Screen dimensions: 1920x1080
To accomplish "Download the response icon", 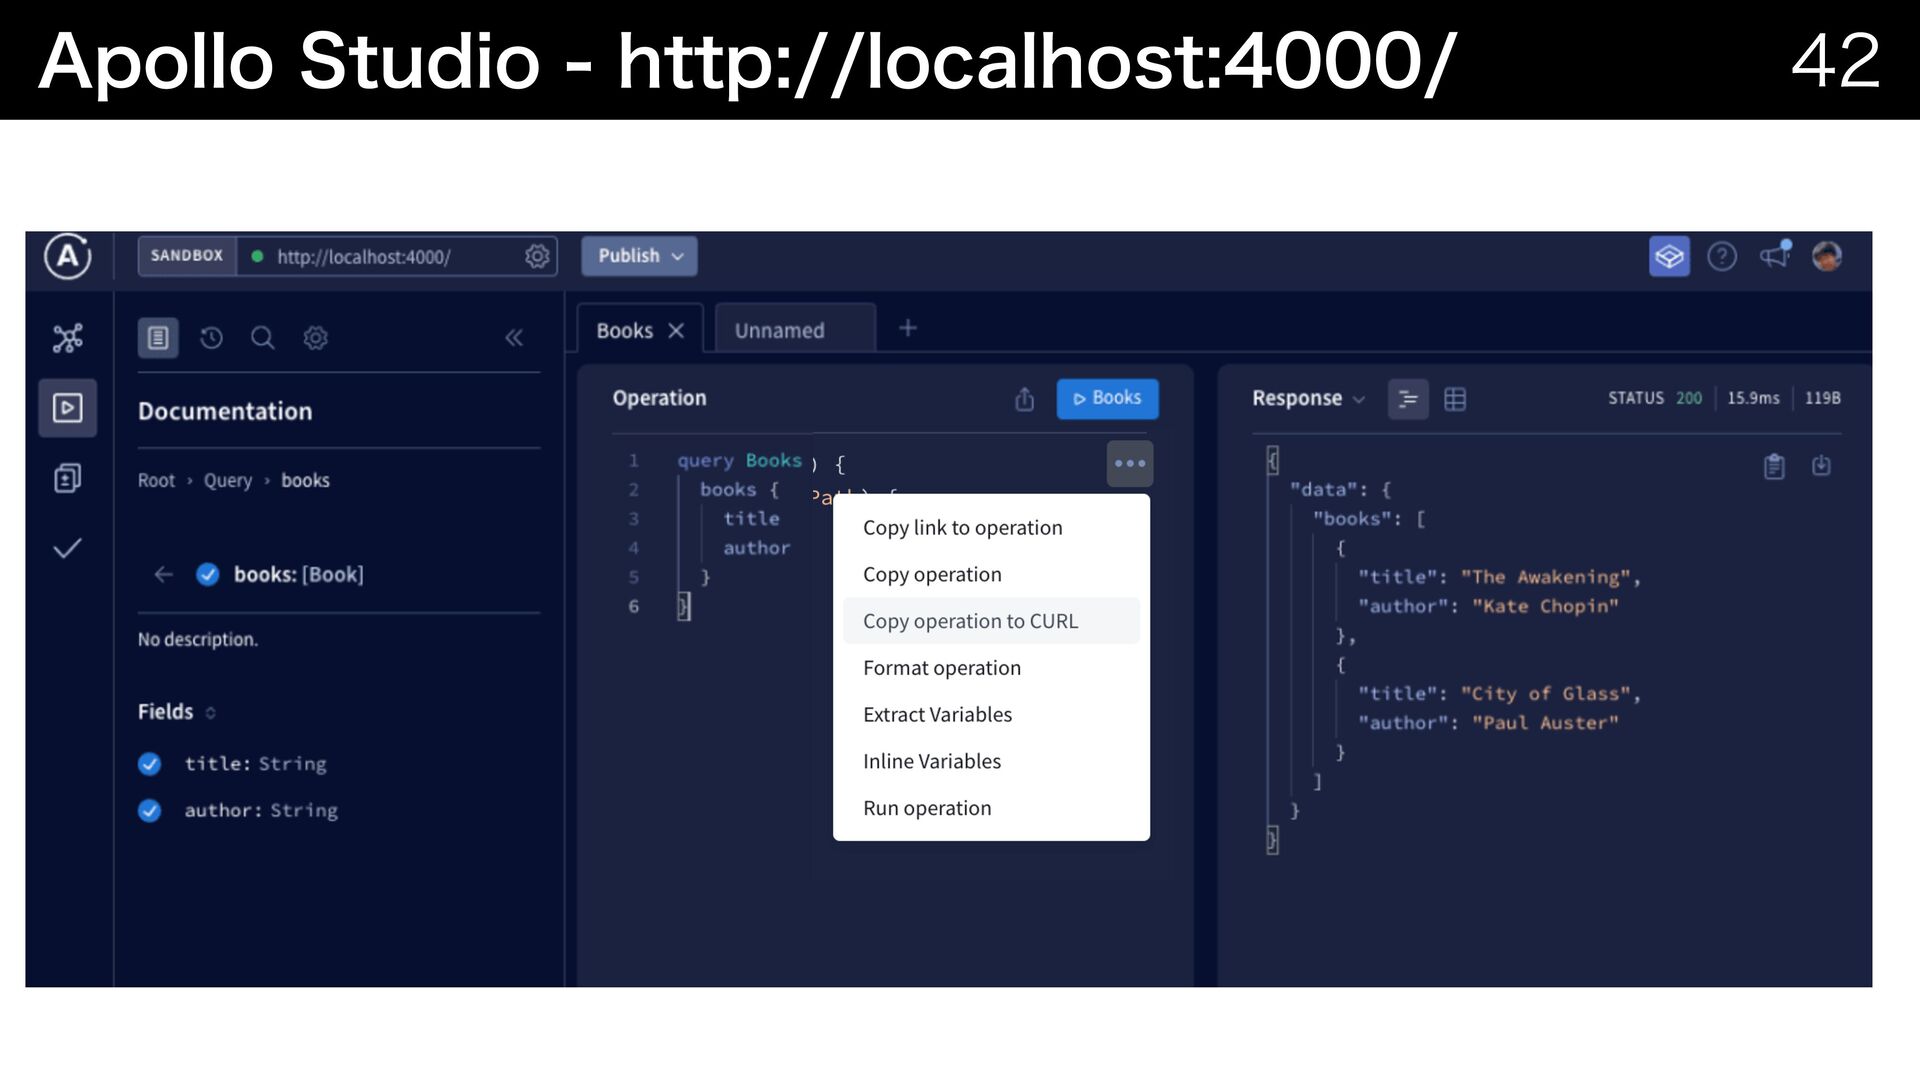I will pyautogui.click(x=1821, y=466).
